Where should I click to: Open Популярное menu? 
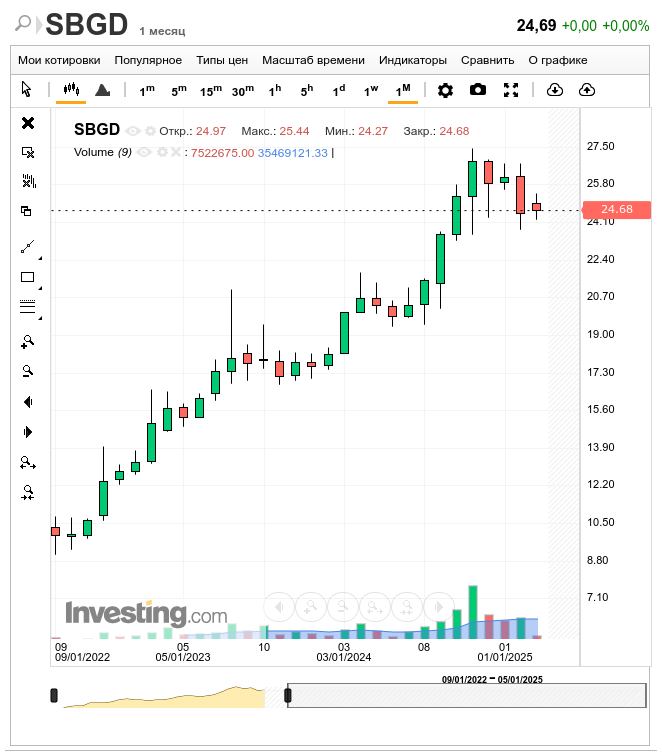[x=148, y=60]
